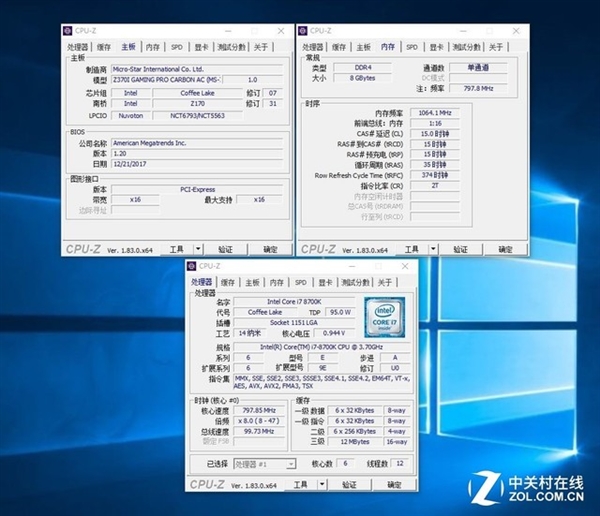Click tRFC value 374 时钟
The width and height of the screenshot is (600, 516).
click(435, 175)
